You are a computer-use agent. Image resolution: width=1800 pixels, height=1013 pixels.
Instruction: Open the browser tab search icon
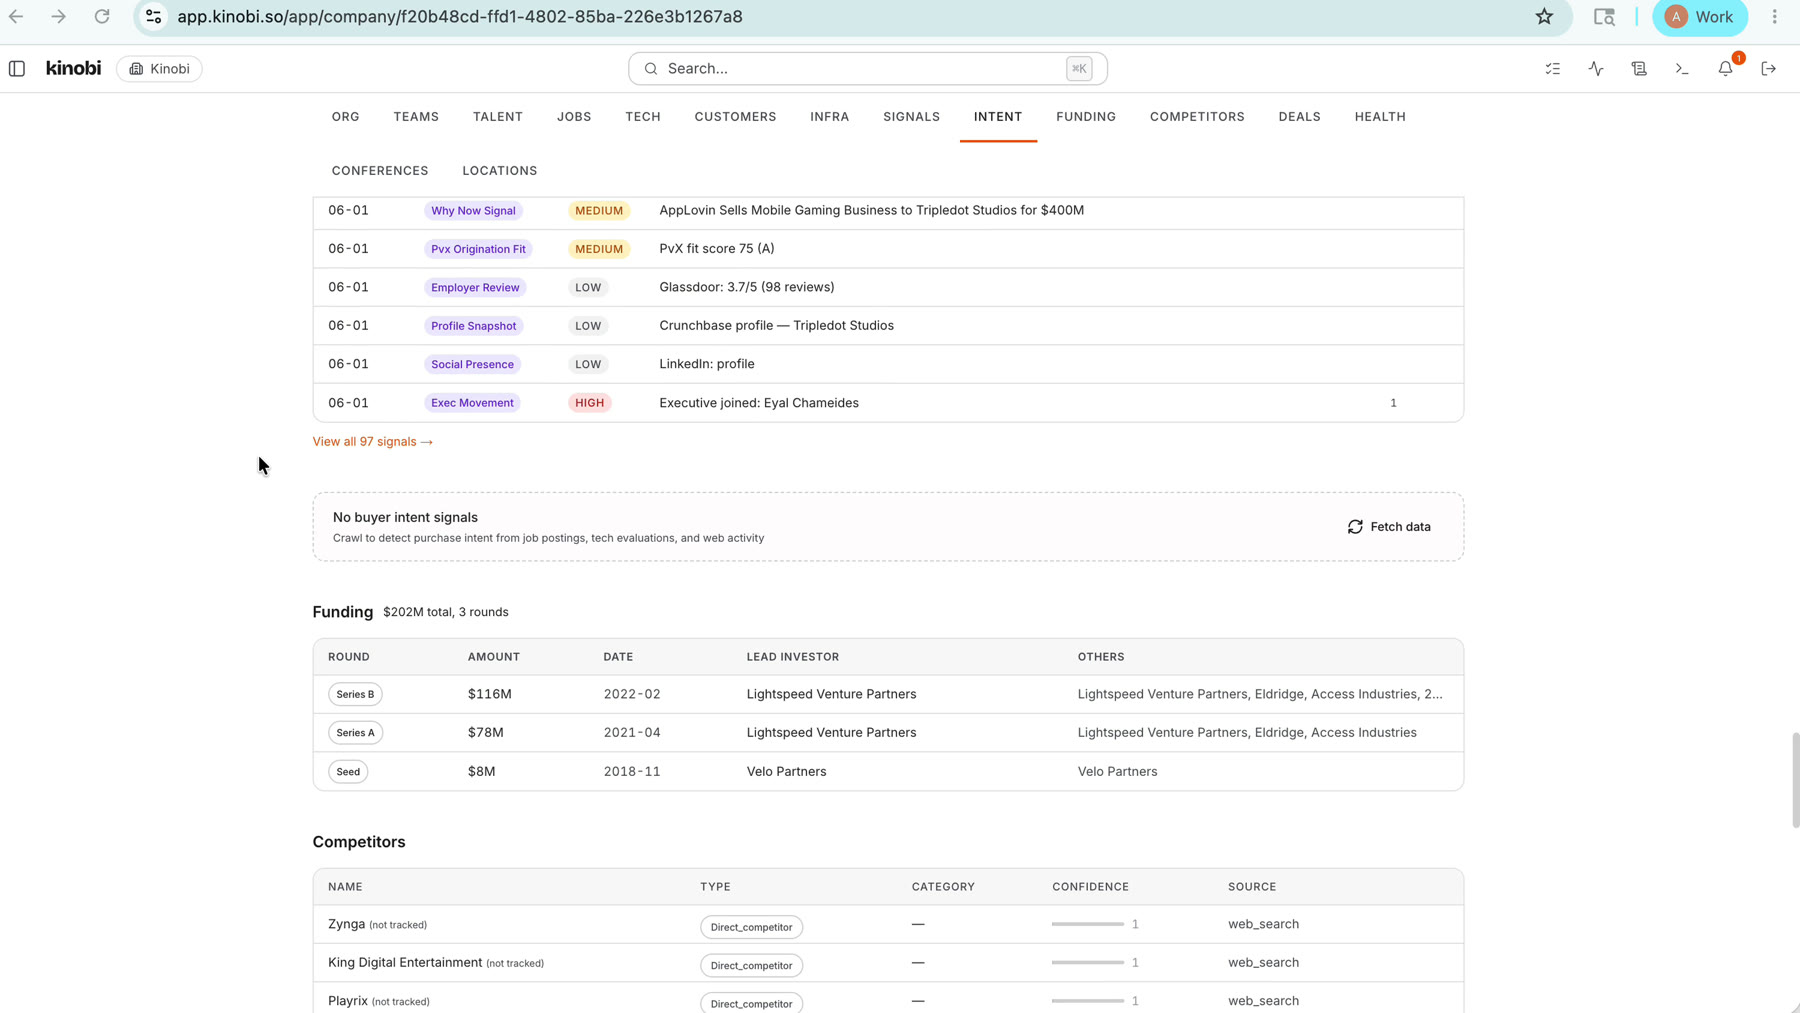pos(1604,16)
